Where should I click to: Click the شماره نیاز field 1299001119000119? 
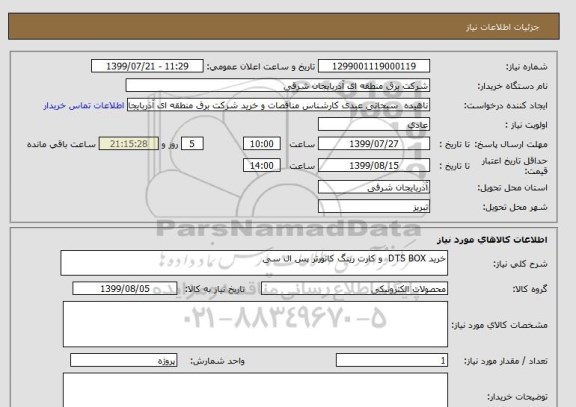374,66
